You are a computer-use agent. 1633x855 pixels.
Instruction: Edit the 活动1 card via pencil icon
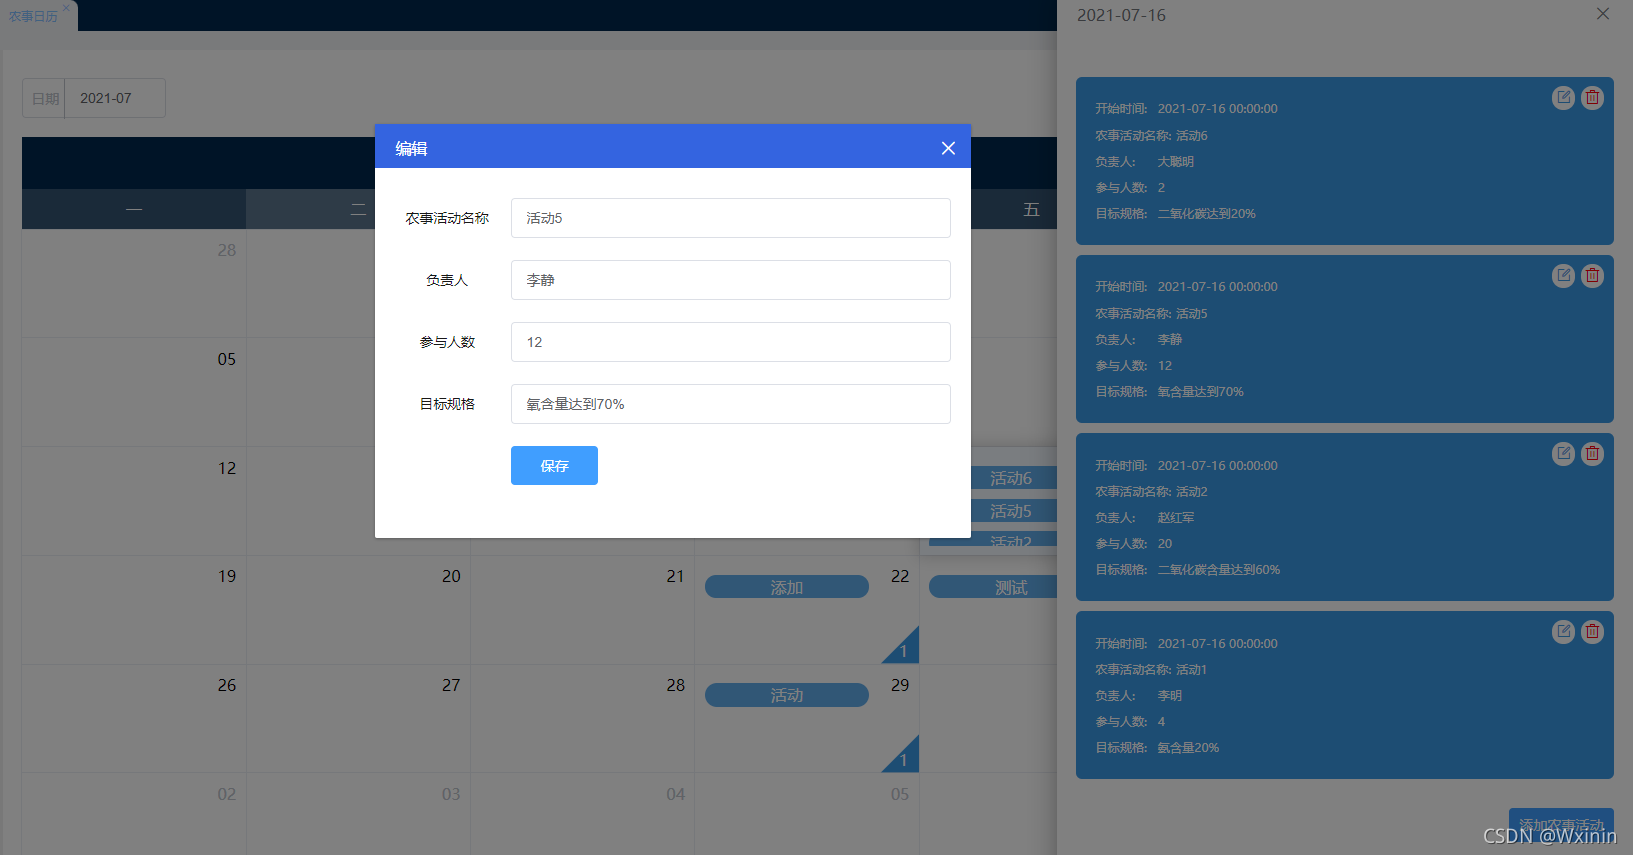[1563, 631]
